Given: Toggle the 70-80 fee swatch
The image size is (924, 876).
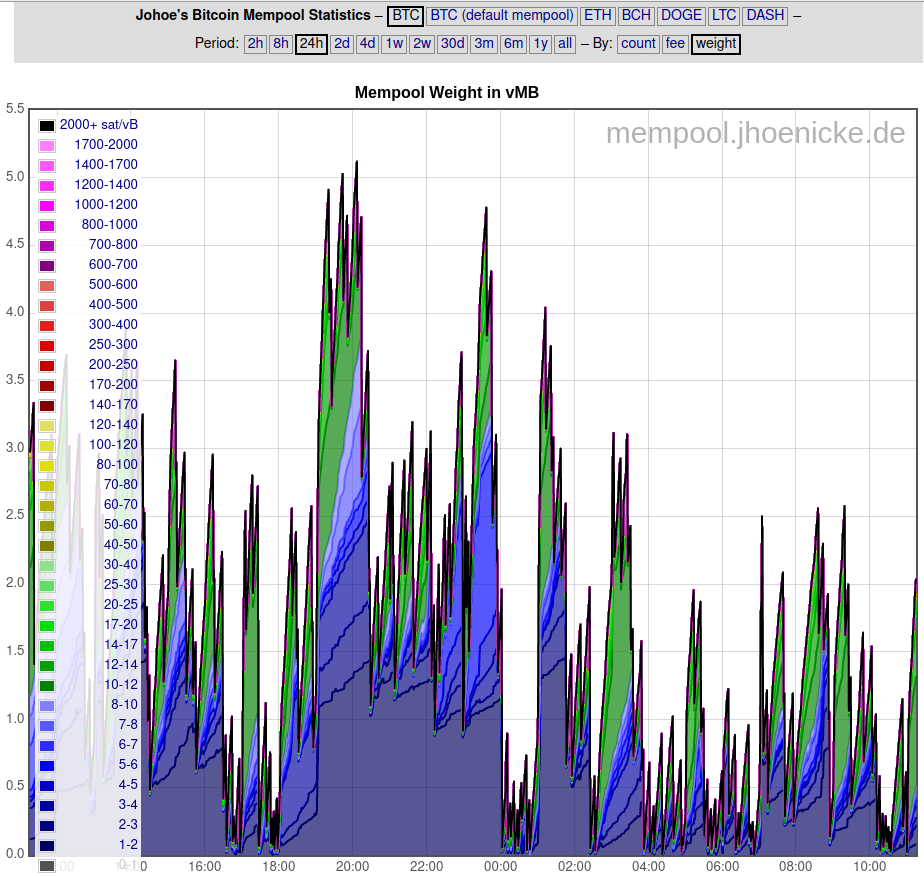Looking at the screenshot, I should [x=47, y=486].
